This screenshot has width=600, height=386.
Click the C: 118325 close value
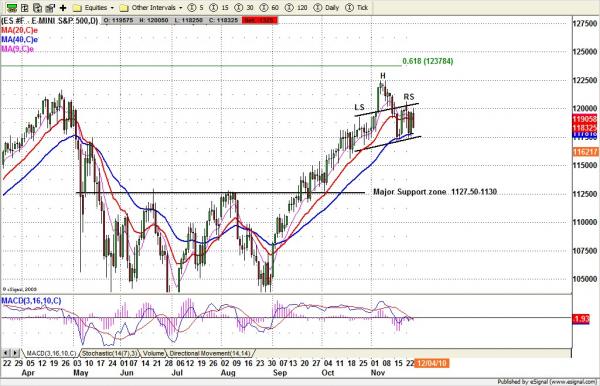click(x=224, y=20)
